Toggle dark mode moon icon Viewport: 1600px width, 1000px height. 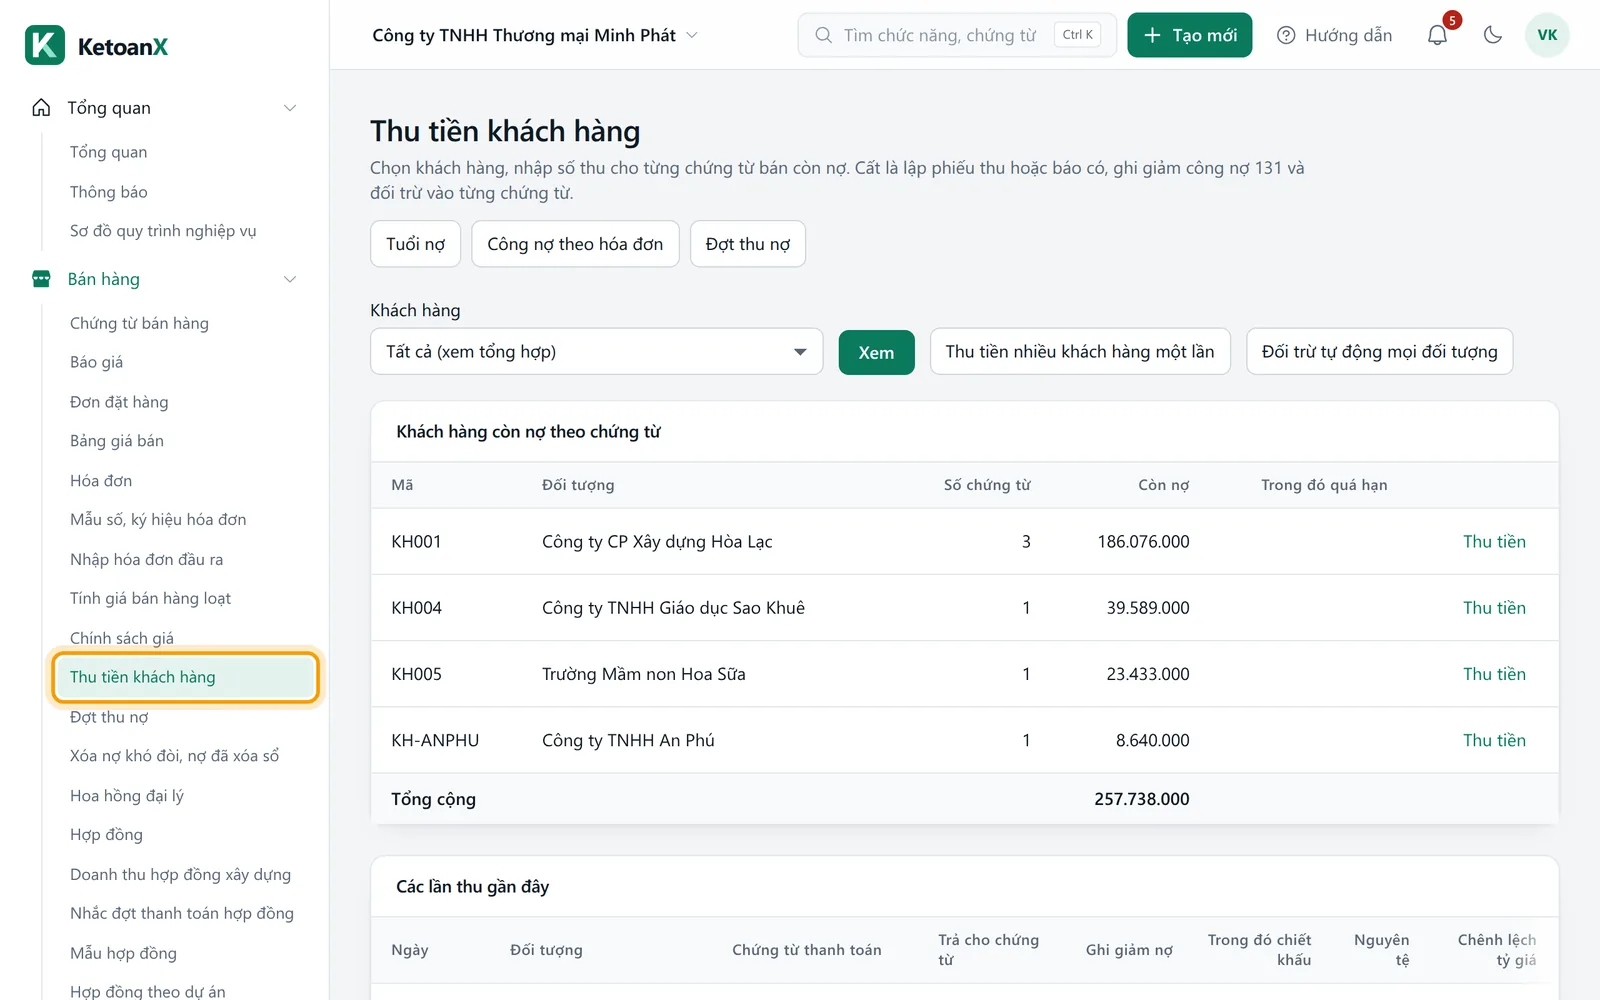point(1493,35)
